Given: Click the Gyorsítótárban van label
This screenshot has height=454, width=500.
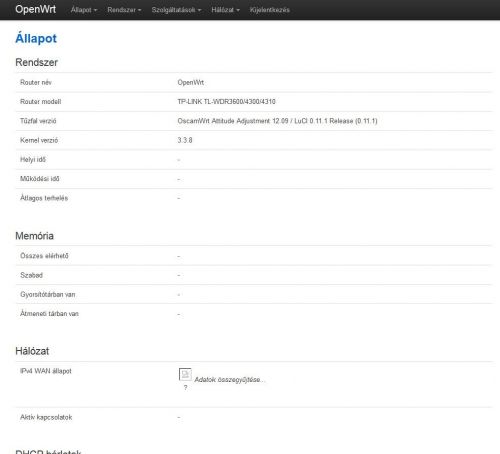Looking at the screenshot, I should (48, 294).
